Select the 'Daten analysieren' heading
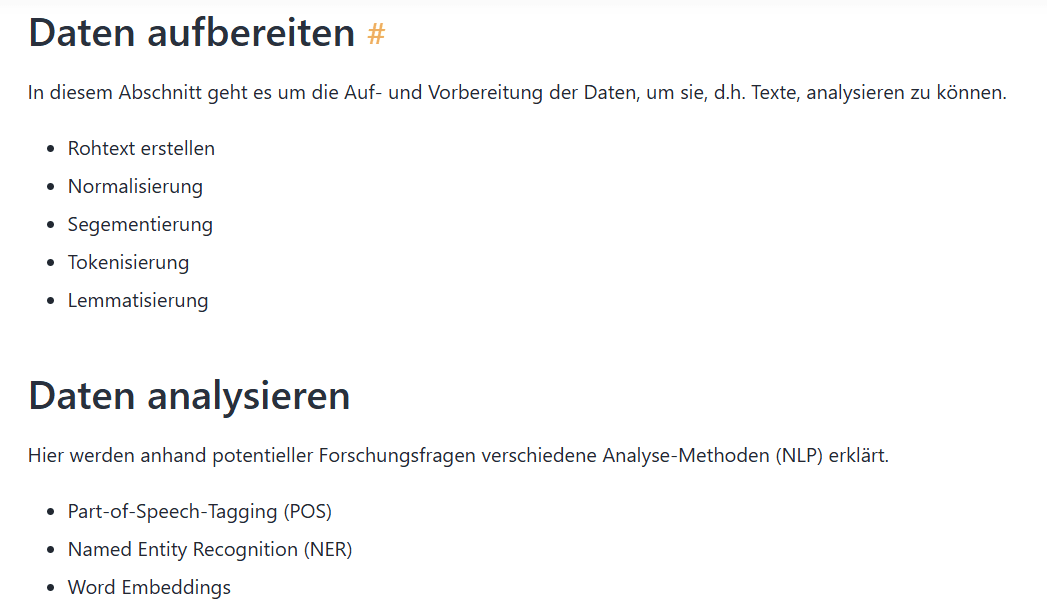This screenshot has width=1047, height=603. 189,395
